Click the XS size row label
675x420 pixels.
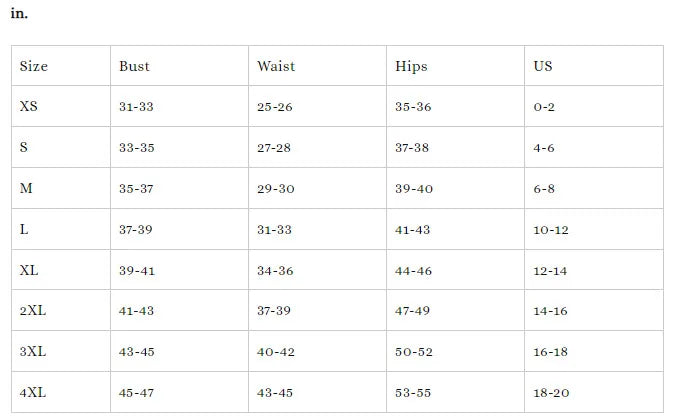coord(29,106)
